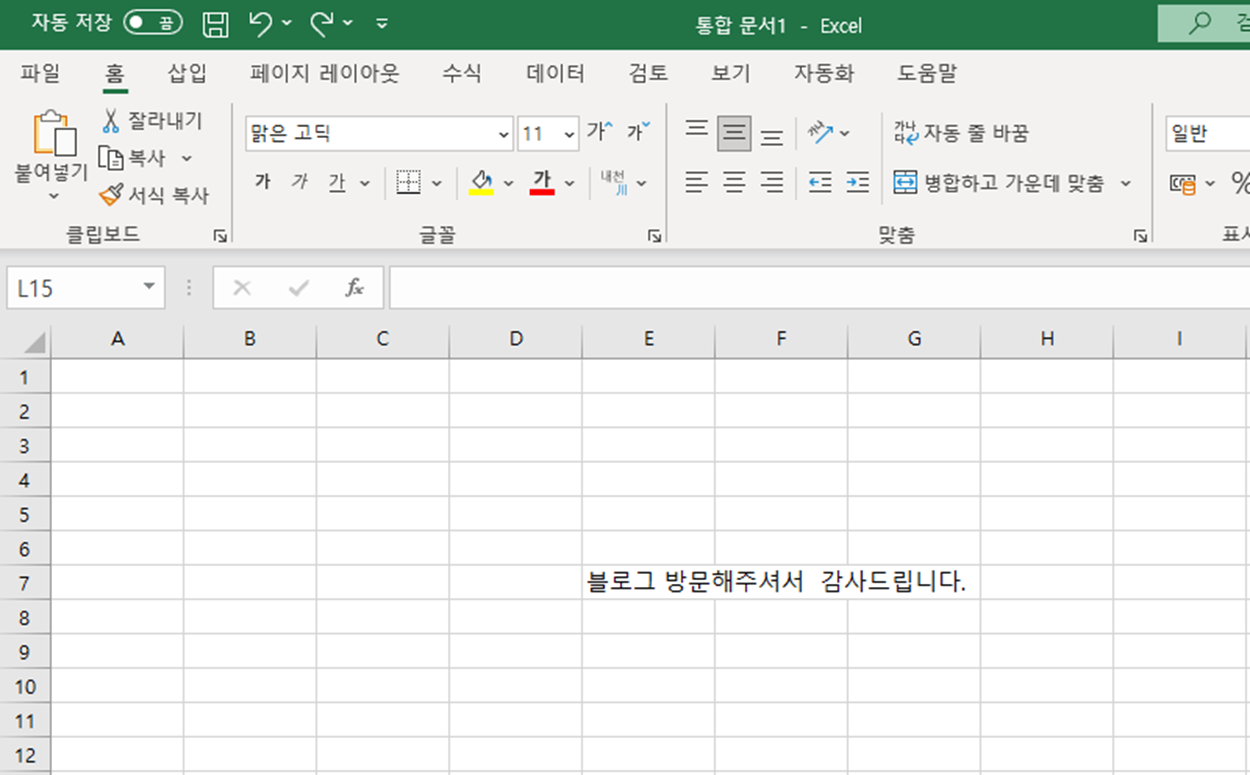
Task: Apply the red font color
Action: click(x=542, y=182)
